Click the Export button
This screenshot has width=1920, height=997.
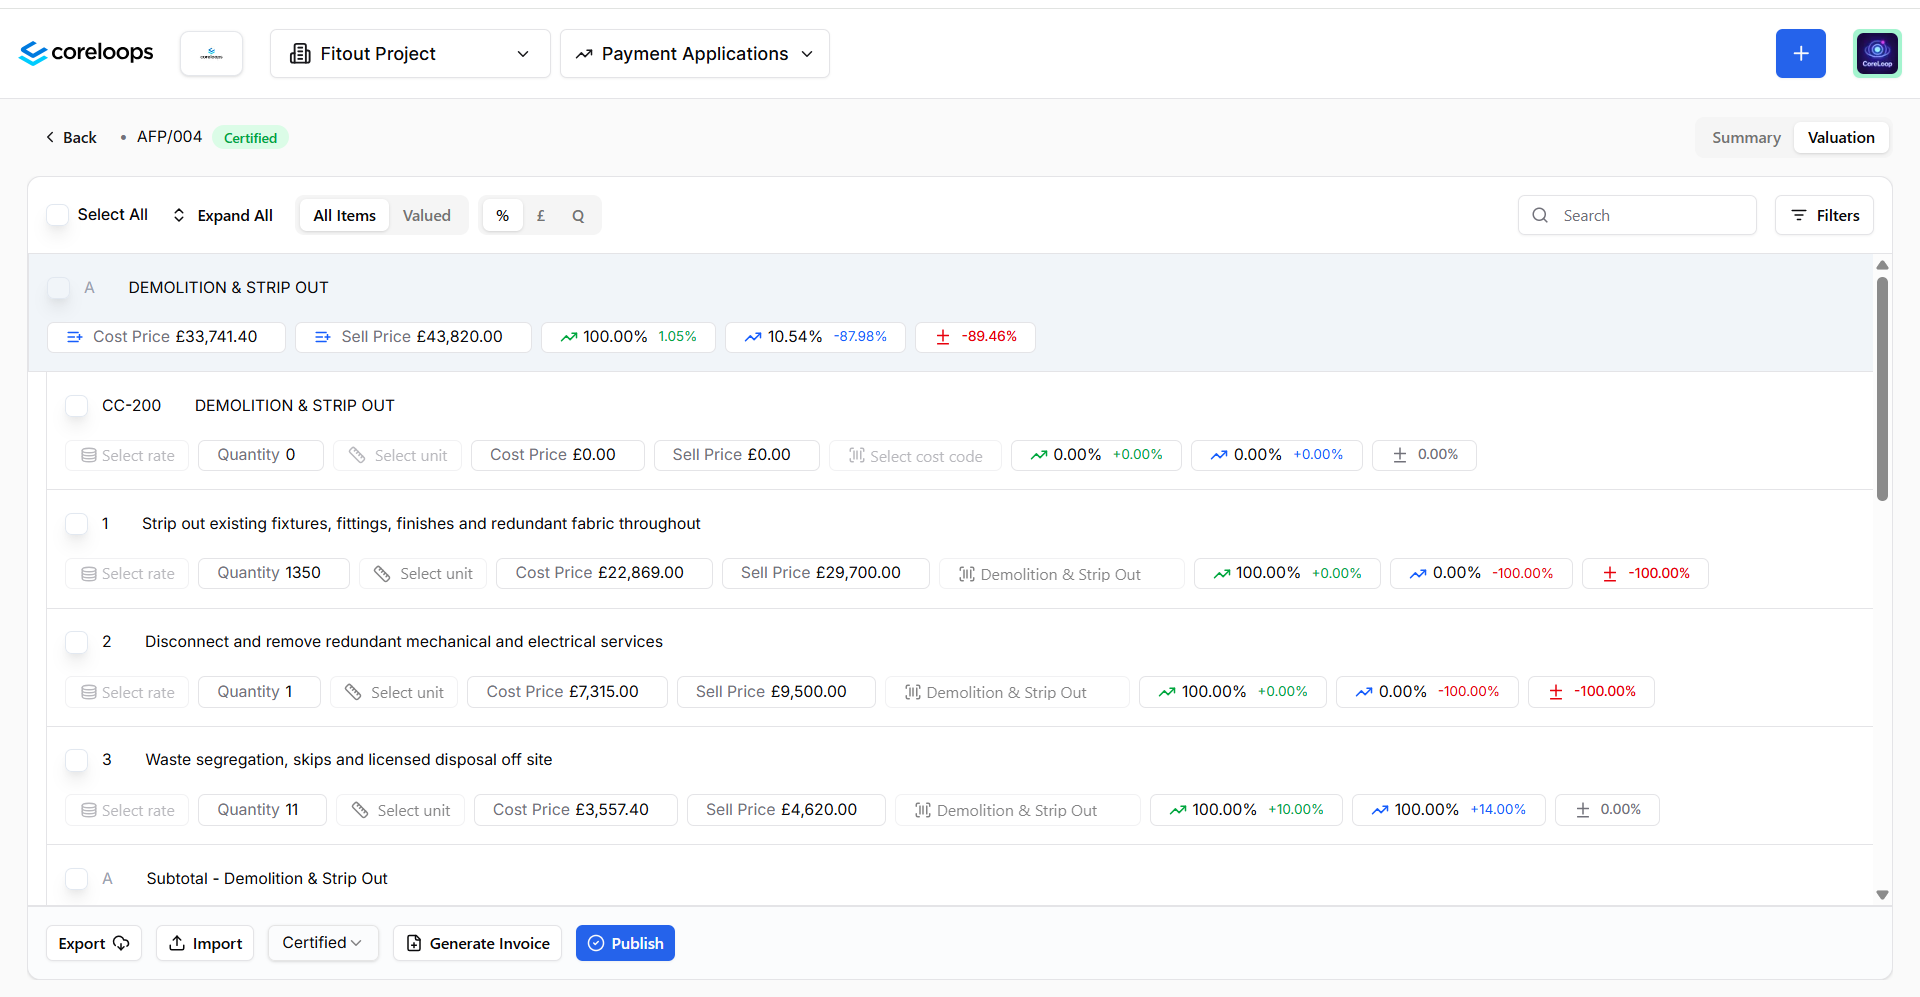[x=94, y=943]
